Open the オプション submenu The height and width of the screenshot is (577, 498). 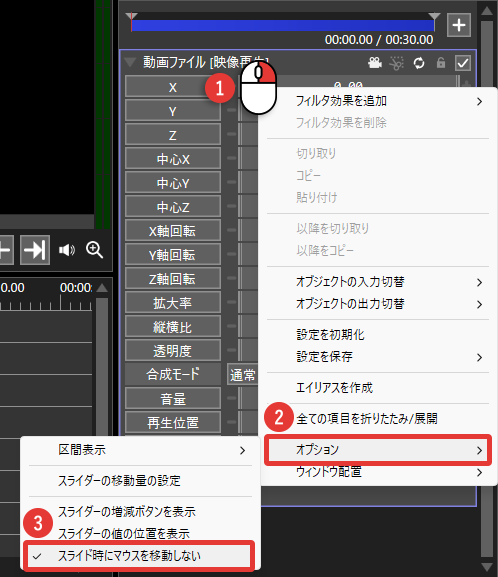coord(378,450)
